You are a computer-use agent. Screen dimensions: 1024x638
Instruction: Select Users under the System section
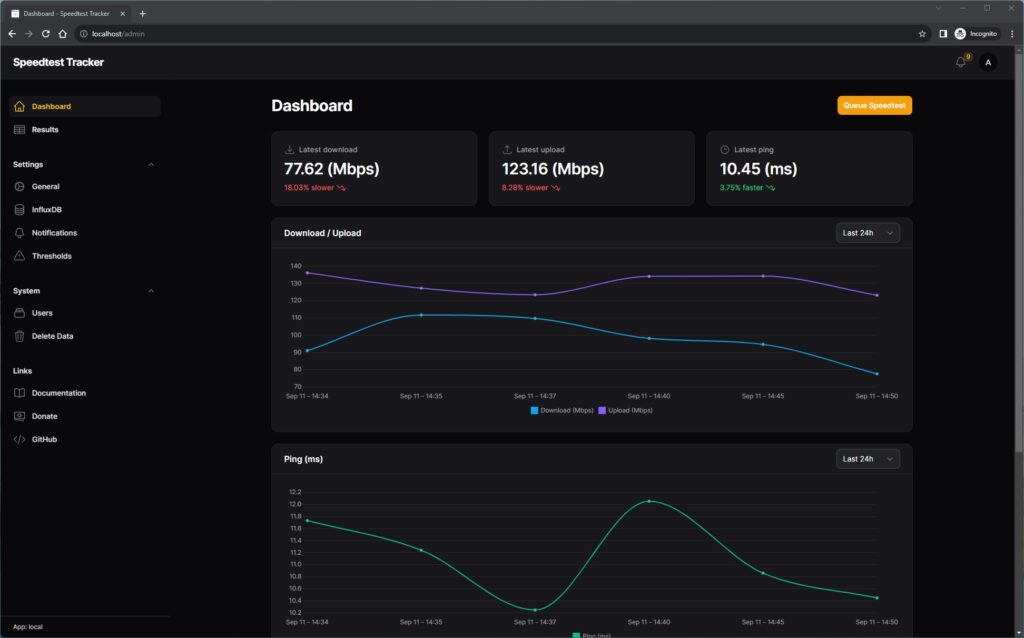pyautogui.click(x=43, y=312)
